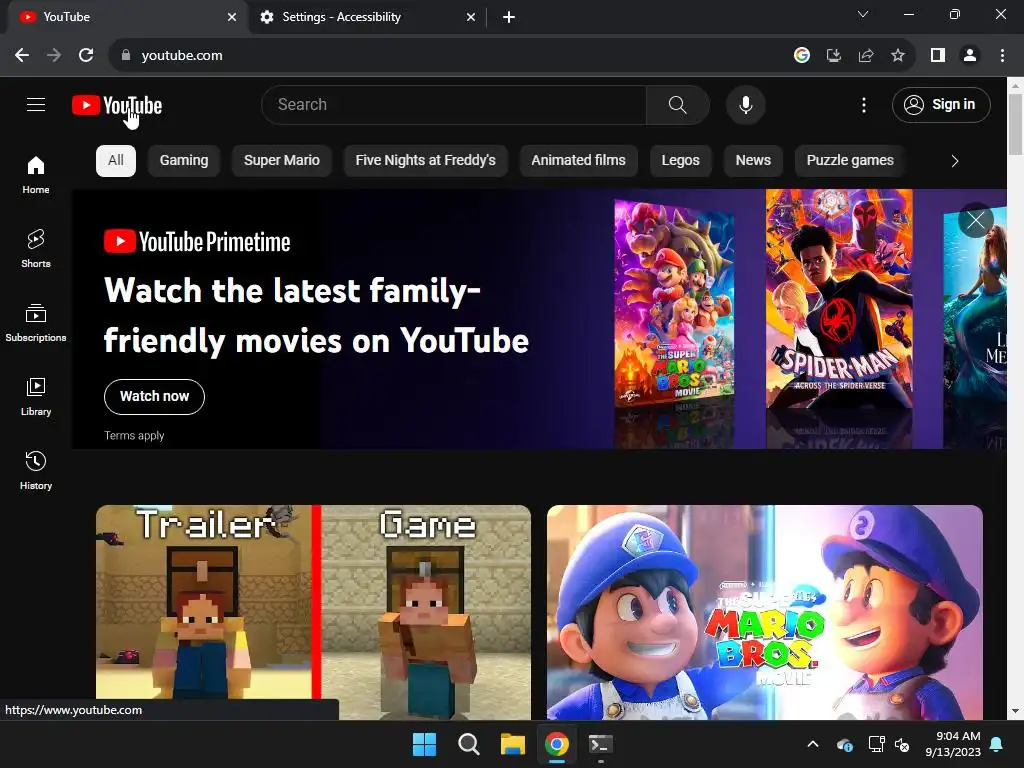Select the News filter chip
Image resolution: width=1024 pixels, height=768 pixels.
pyautogui.click(x=753, y=161)
